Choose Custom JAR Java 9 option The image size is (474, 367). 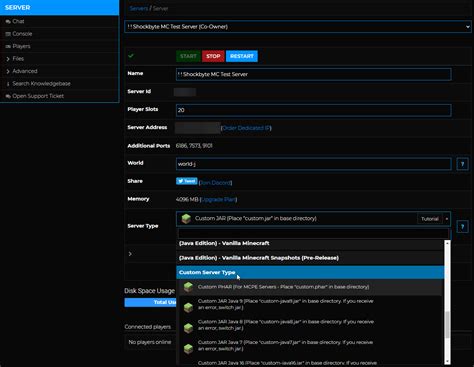pos(310,304)
